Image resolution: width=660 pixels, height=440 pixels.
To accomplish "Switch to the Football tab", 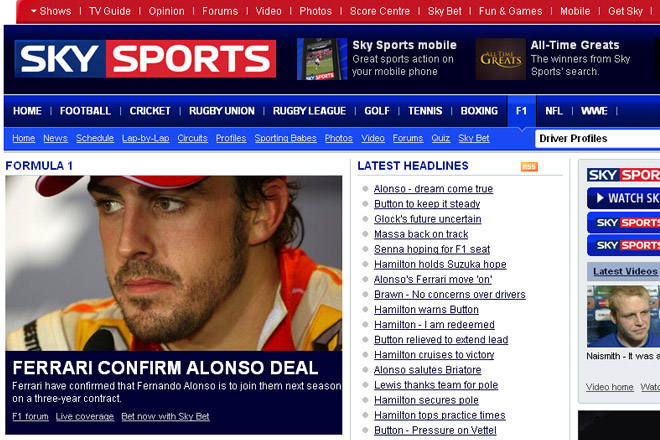I will (x=85, y=111).
